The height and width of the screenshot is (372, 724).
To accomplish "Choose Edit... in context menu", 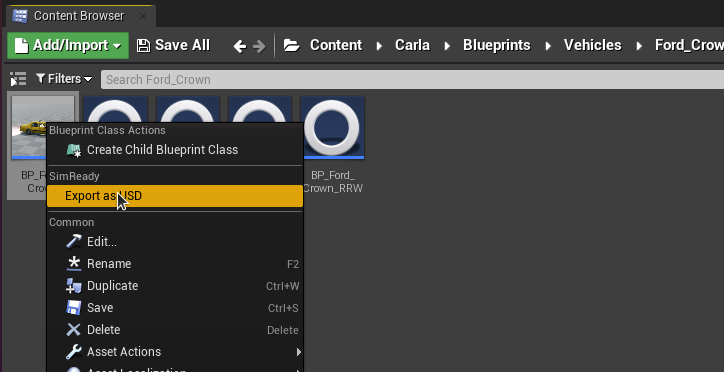I will click(x=175, y=241).
